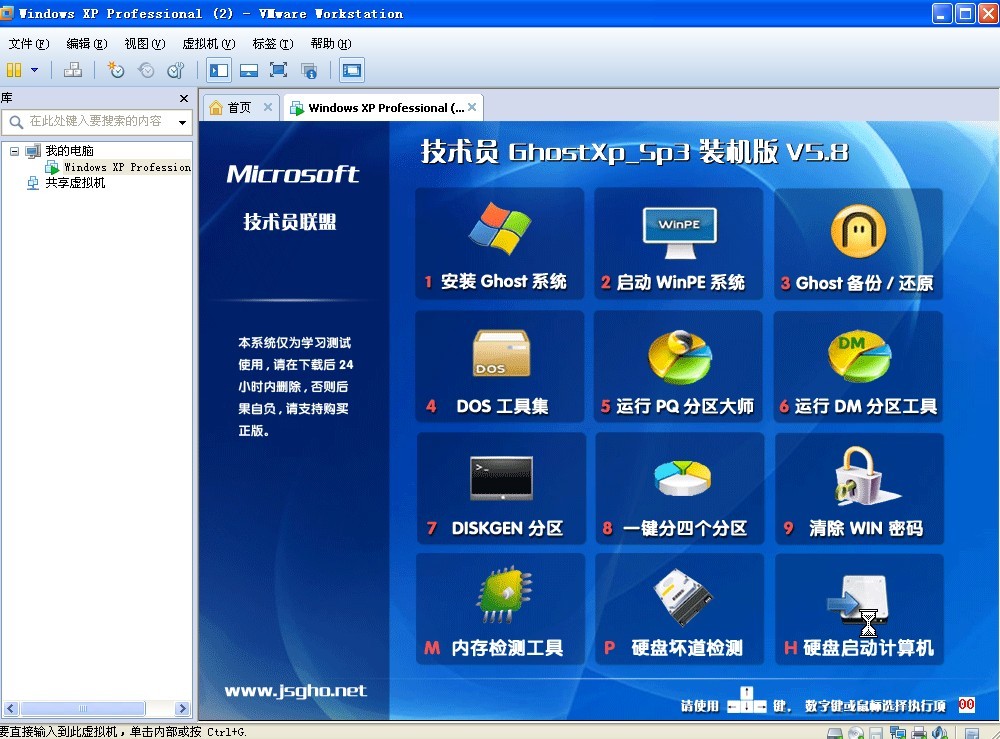This screenshot has width=1000, height=739.
Task: Choose option 9 清除 WIN 密码
Action: coord(859,488)
